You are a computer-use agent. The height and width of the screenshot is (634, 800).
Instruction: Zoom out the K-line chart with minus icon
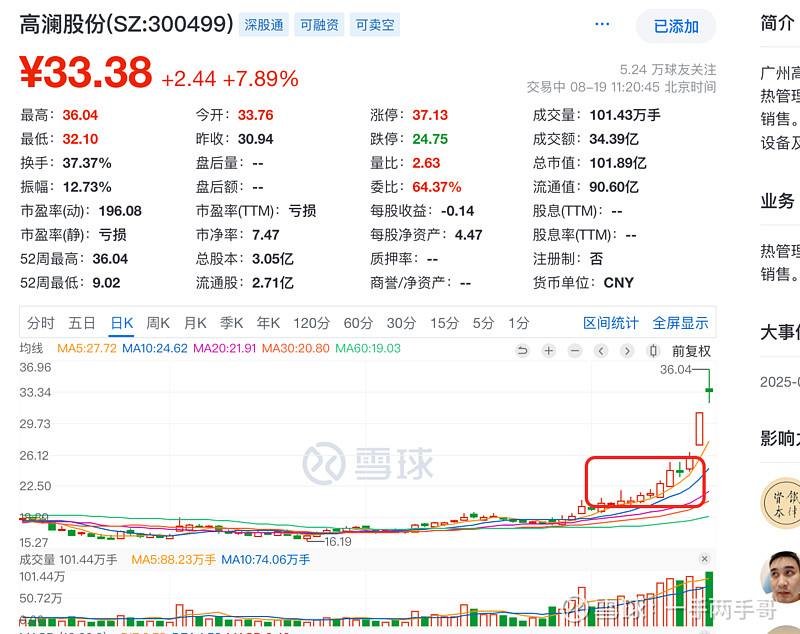[575, 351]
